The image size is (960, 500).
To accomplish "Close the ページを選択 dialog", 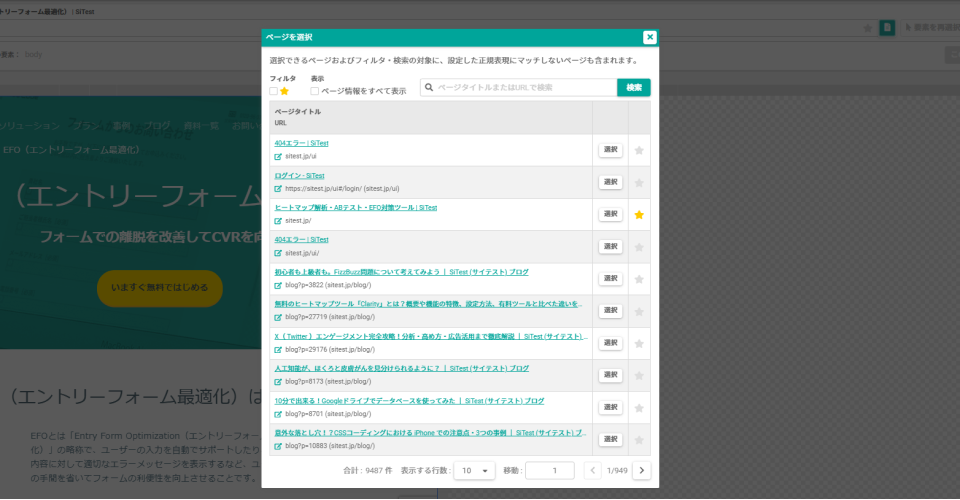I will [x=650, y=37].
